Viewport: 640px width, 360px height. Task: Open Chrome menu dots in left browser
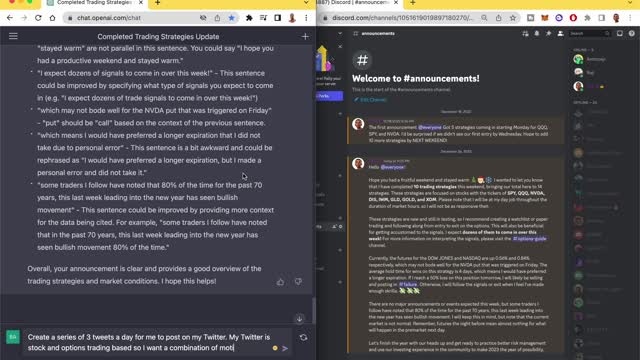306,18
